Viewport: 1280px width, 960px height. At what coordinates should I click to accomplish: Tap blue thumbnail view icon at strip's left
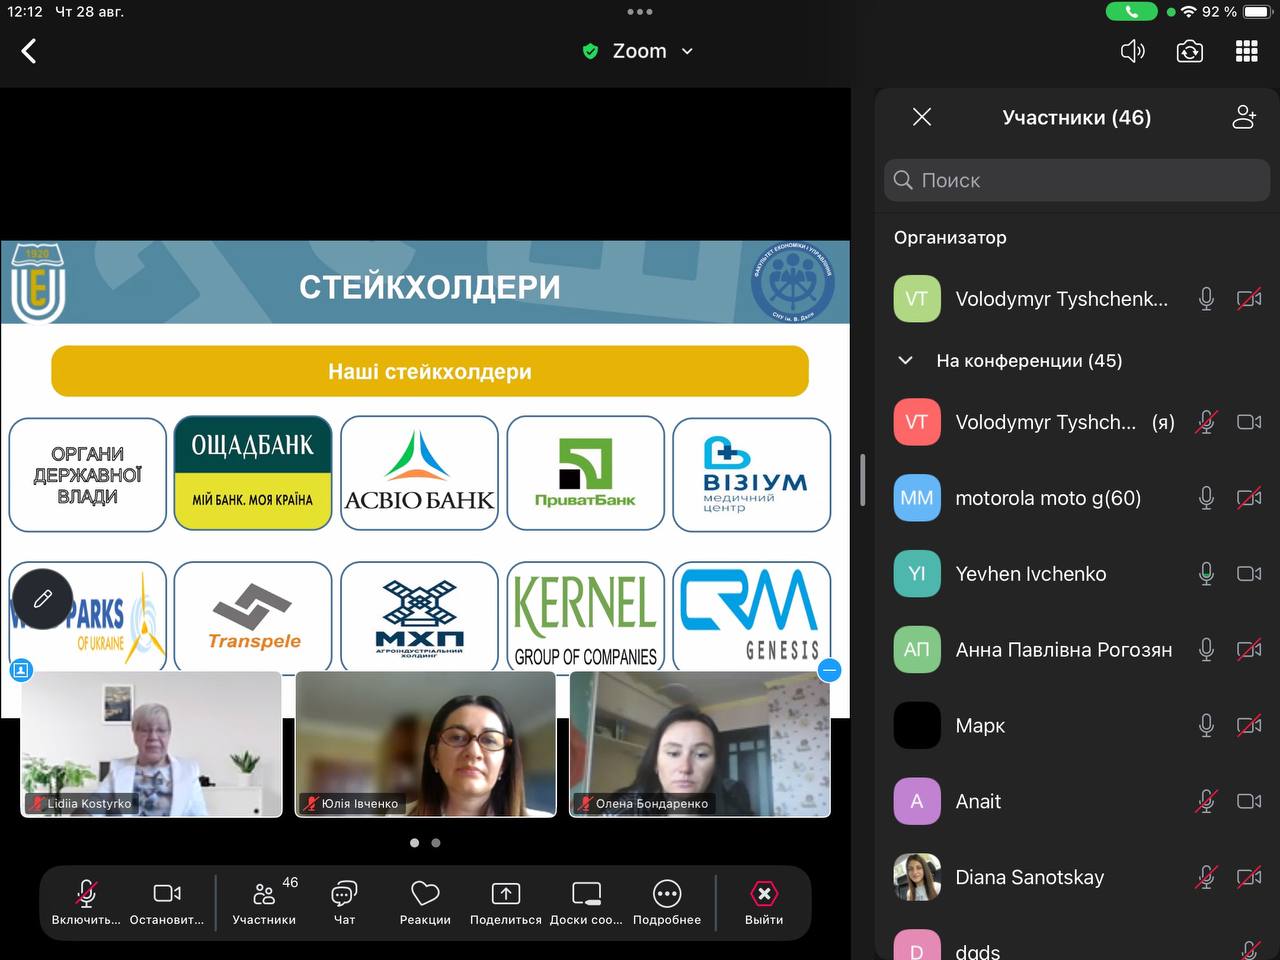(x=21, y=670)
